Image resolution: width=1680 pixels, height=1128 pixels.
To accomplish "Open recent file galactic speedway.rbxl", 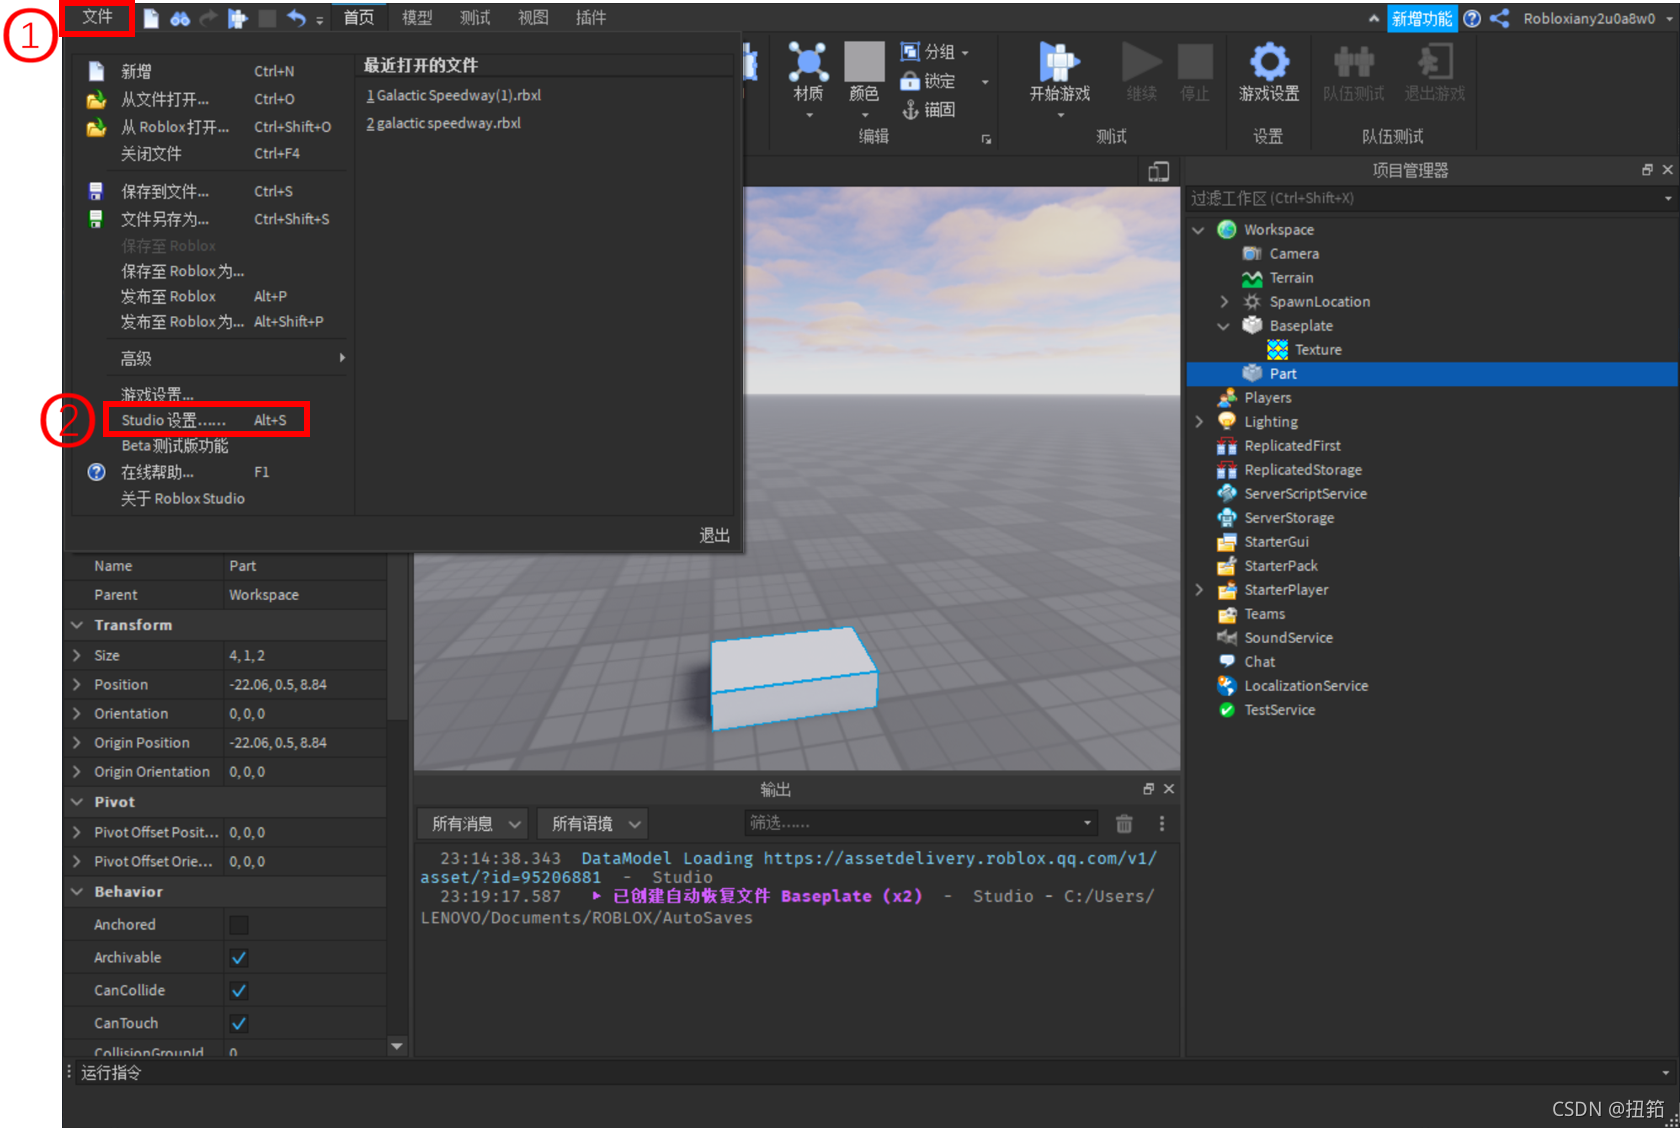I will click(x=443, y=124).
